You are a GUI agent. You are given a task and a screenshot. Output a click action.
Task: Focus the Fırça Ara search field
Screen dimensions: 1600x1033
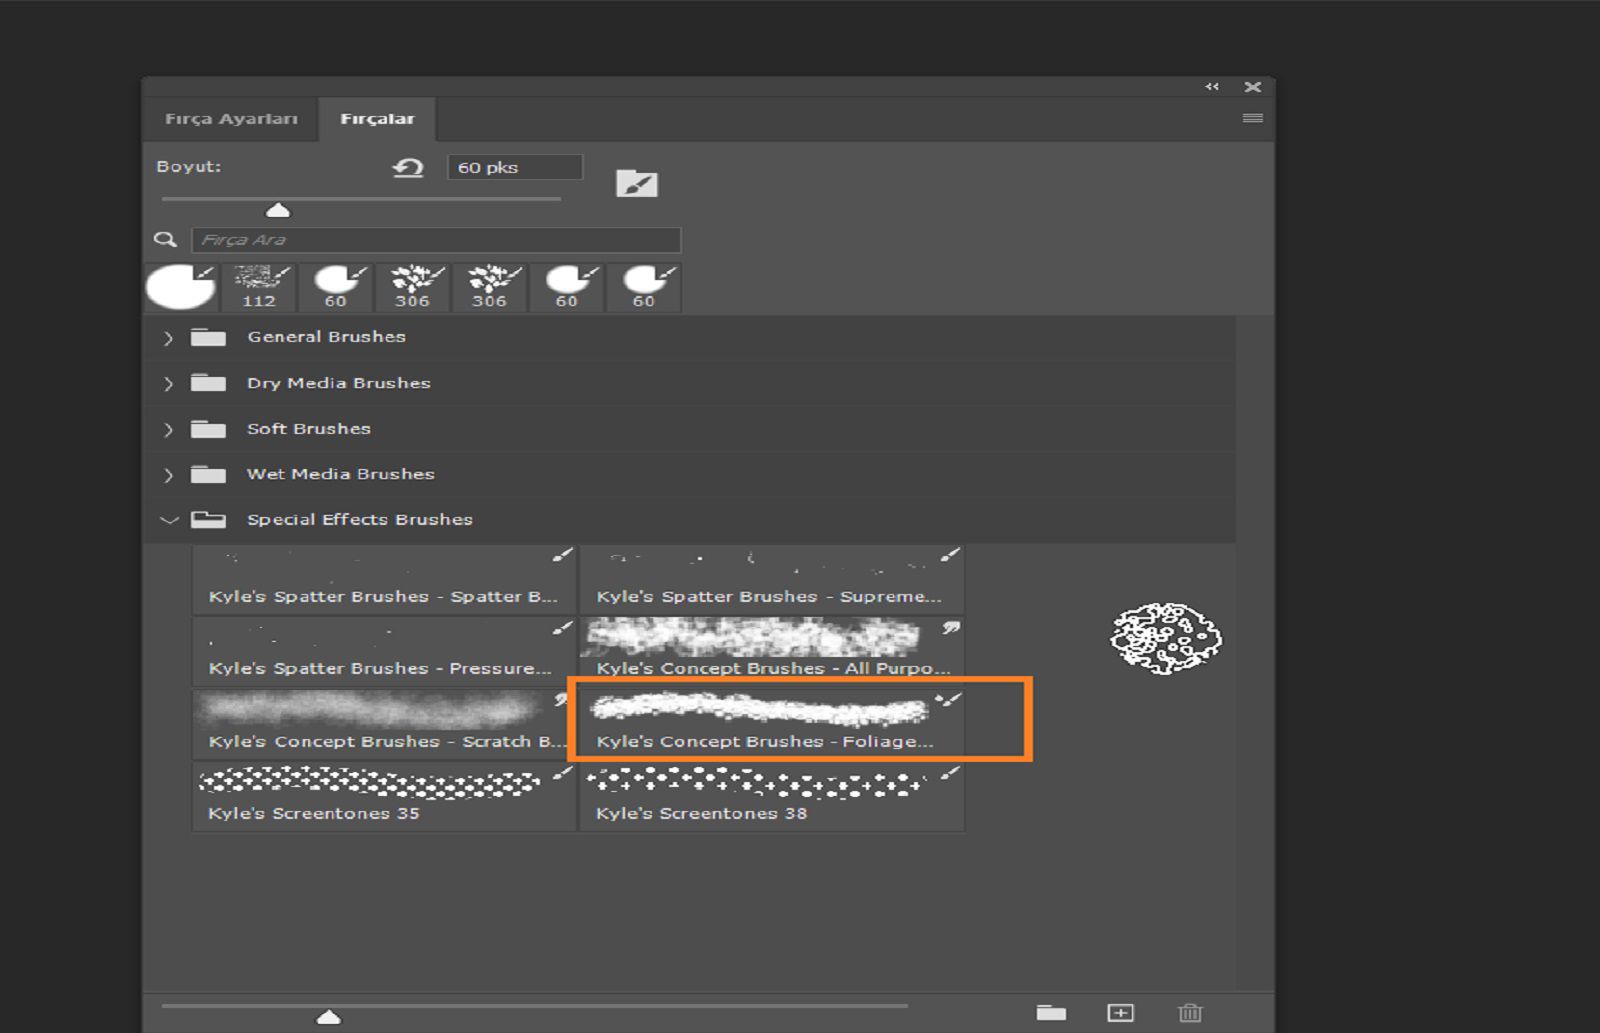pyautogui.click(x=436, y=240)
